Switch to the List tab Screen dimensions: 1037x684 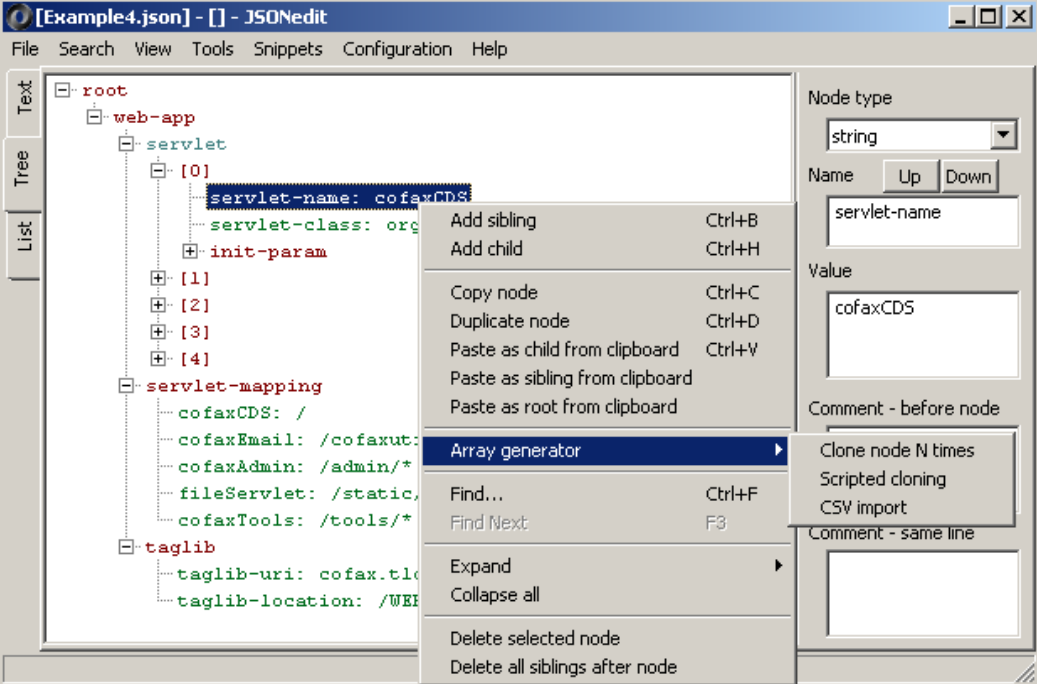tap(23, 226)
